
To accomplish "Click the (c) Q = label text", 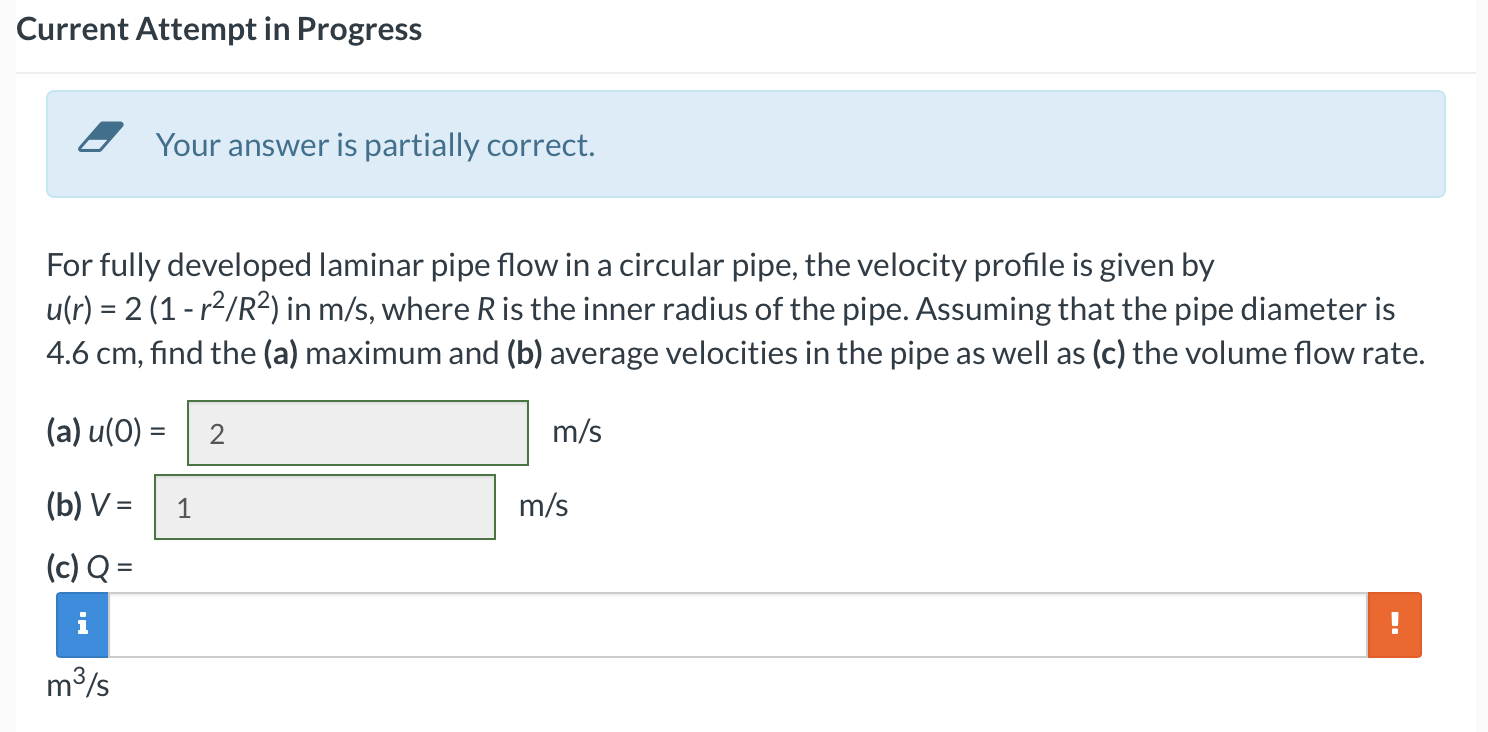I will pos(88,567).
